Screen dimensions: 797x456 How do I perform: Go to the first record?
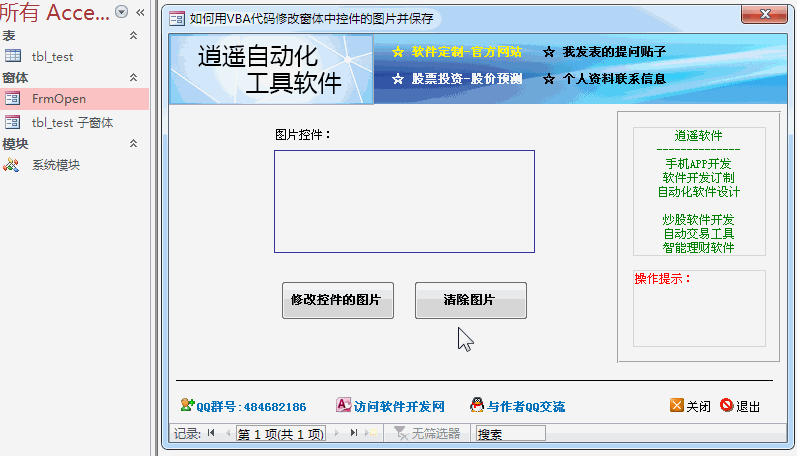click(x=211, y=433)
